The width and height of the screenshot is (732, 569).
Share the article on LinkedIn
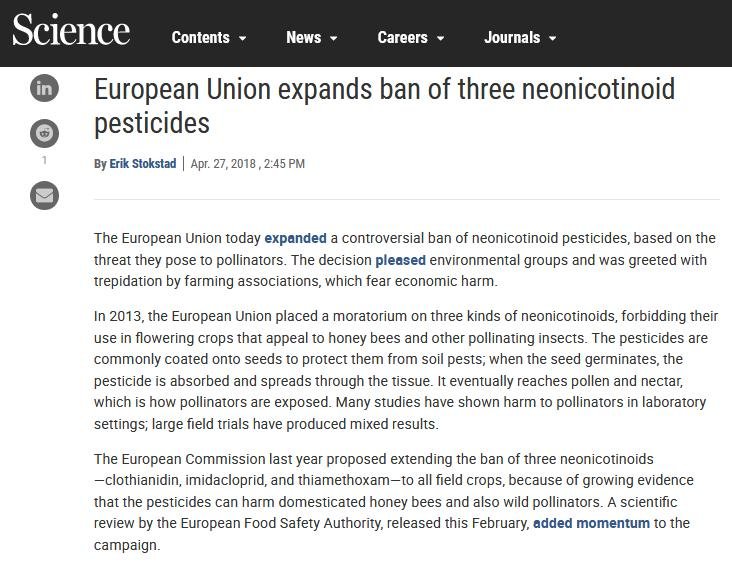[x=44, y=88]
